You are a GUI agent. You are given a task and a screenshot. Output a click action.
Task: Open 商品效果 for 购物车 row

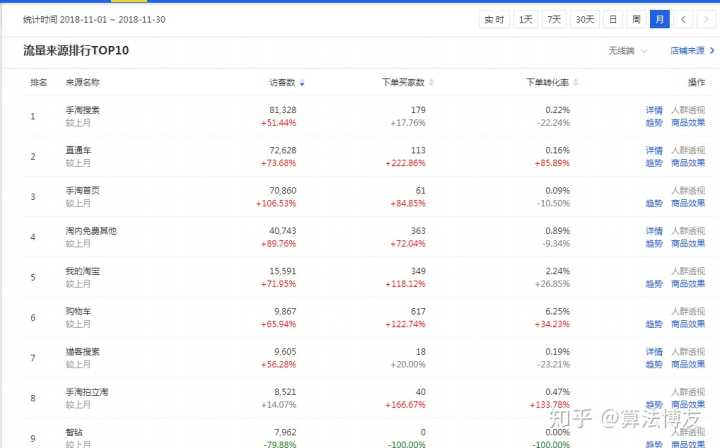point(688,324)
